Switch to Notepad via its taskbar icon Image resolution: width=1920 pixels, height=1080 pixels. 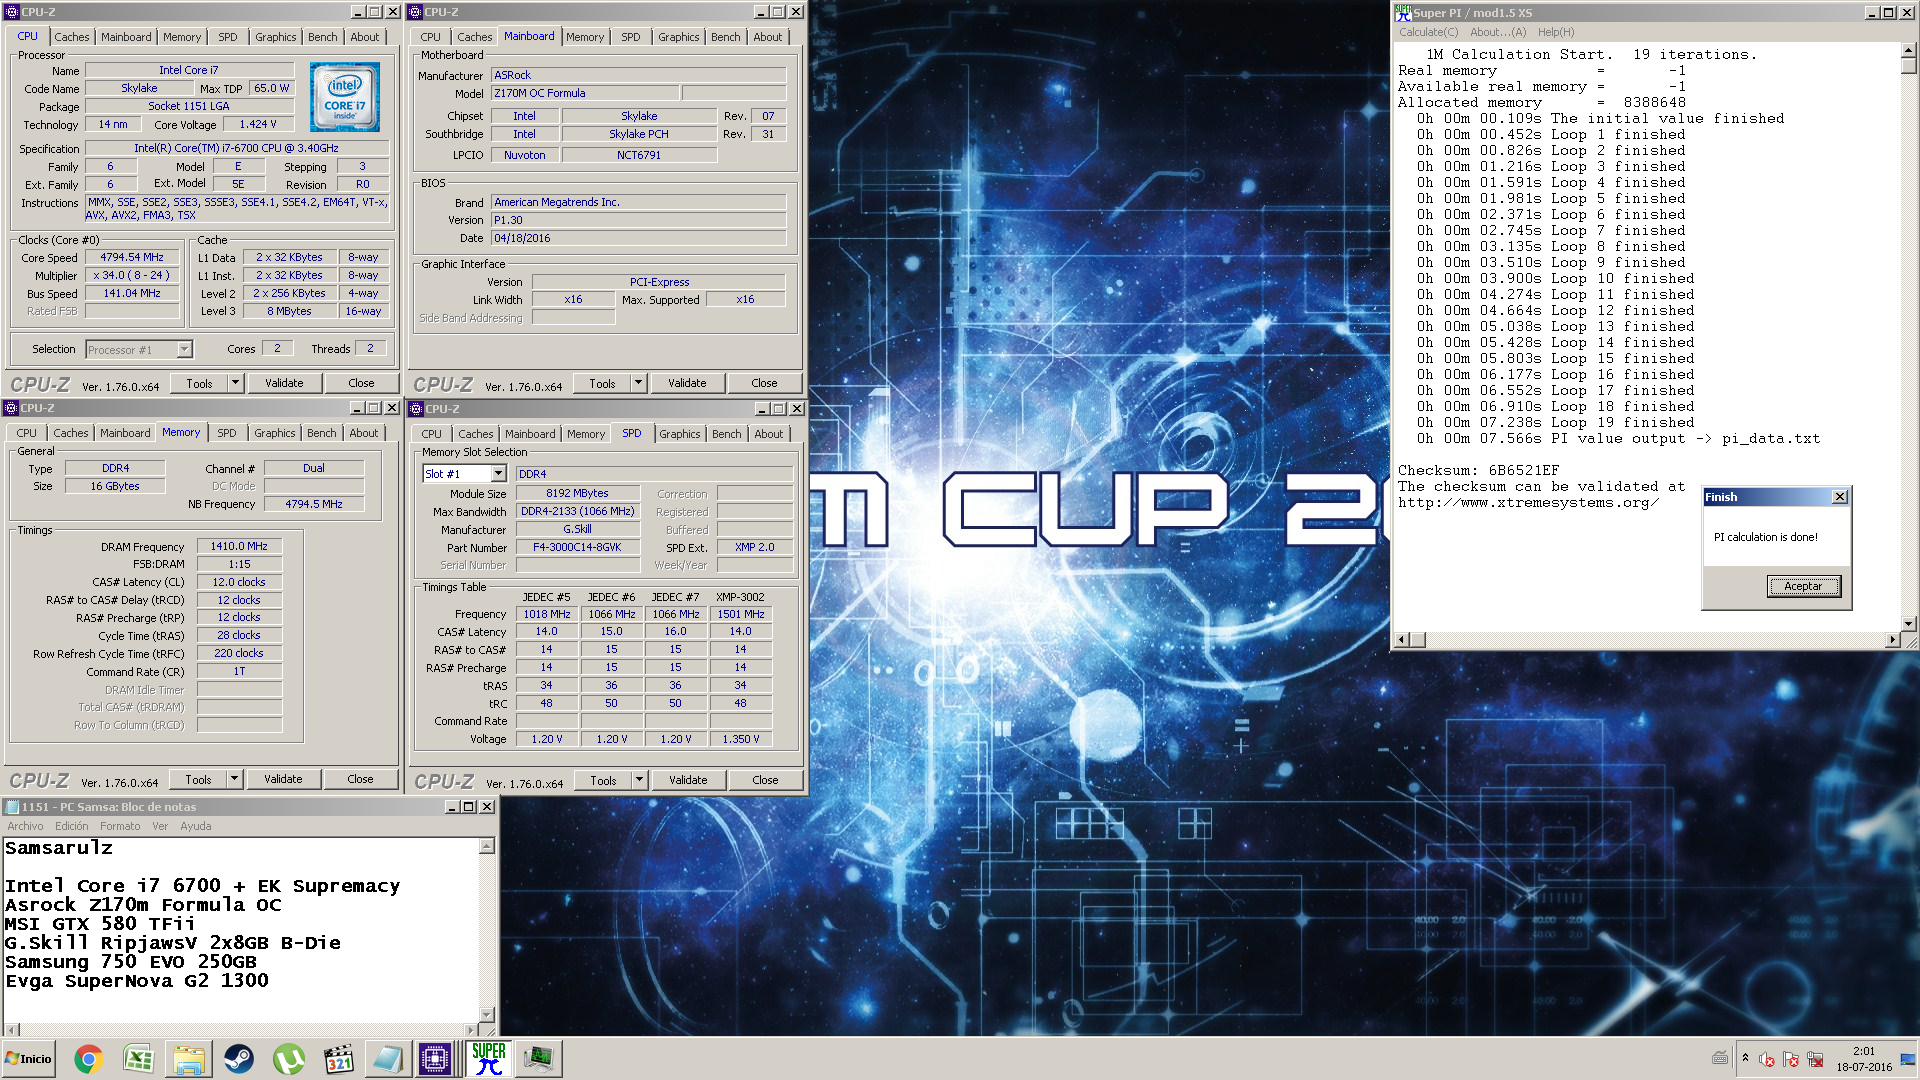[x=387, y=1059]
